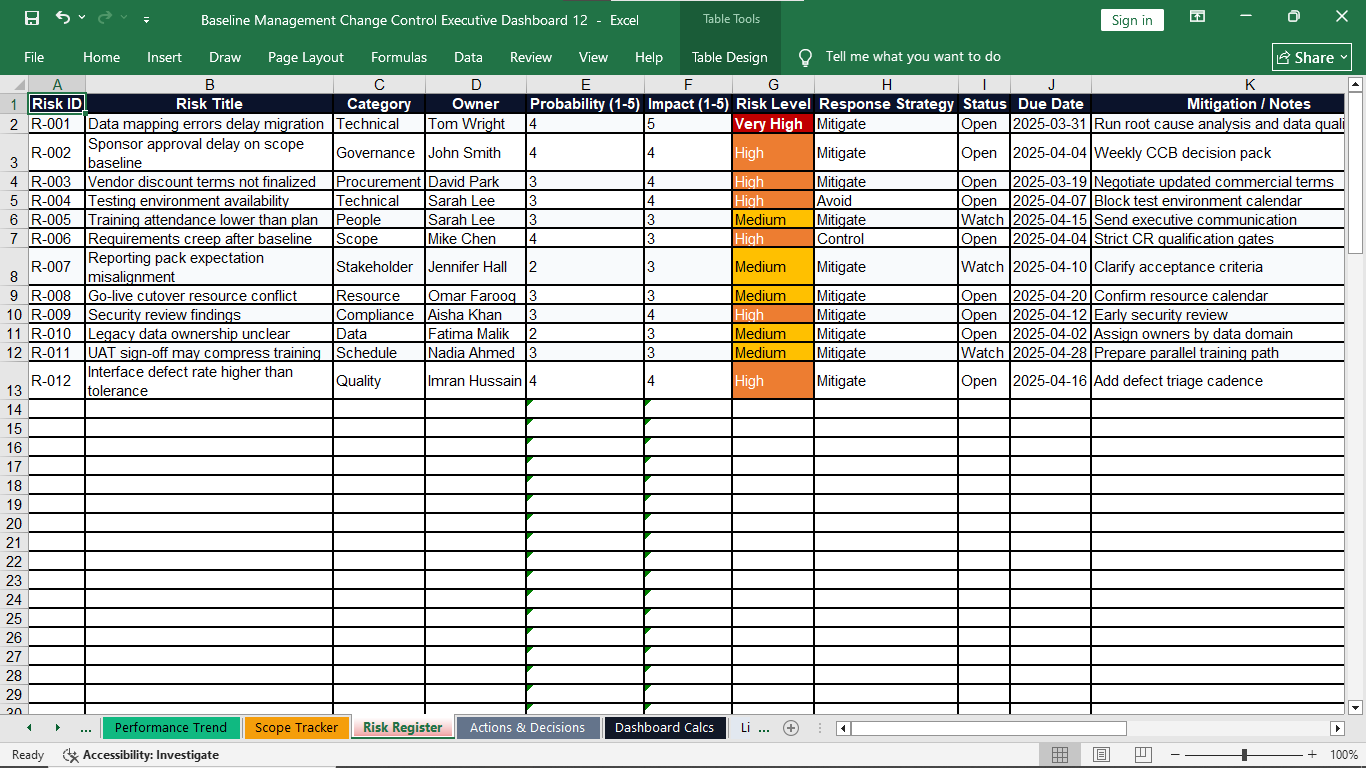Add a new sheet with plus icon
Image resolution: width=1366 pixels, height=768 pixels.
791,728
